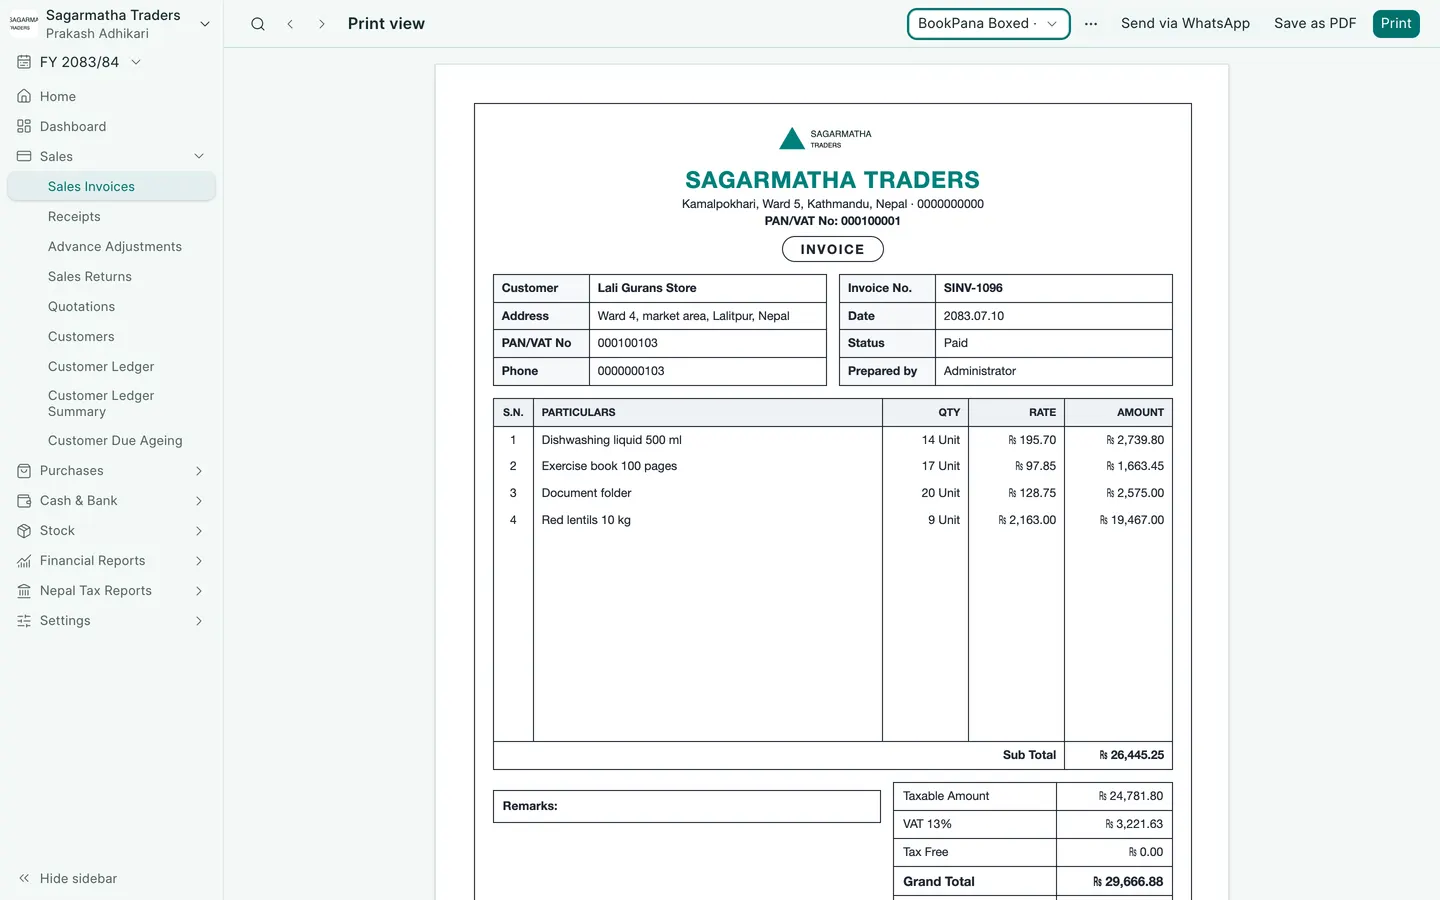Click the Hide sidebar label
The width and height of the screenshot is (1440, 900).
point(78,878)
